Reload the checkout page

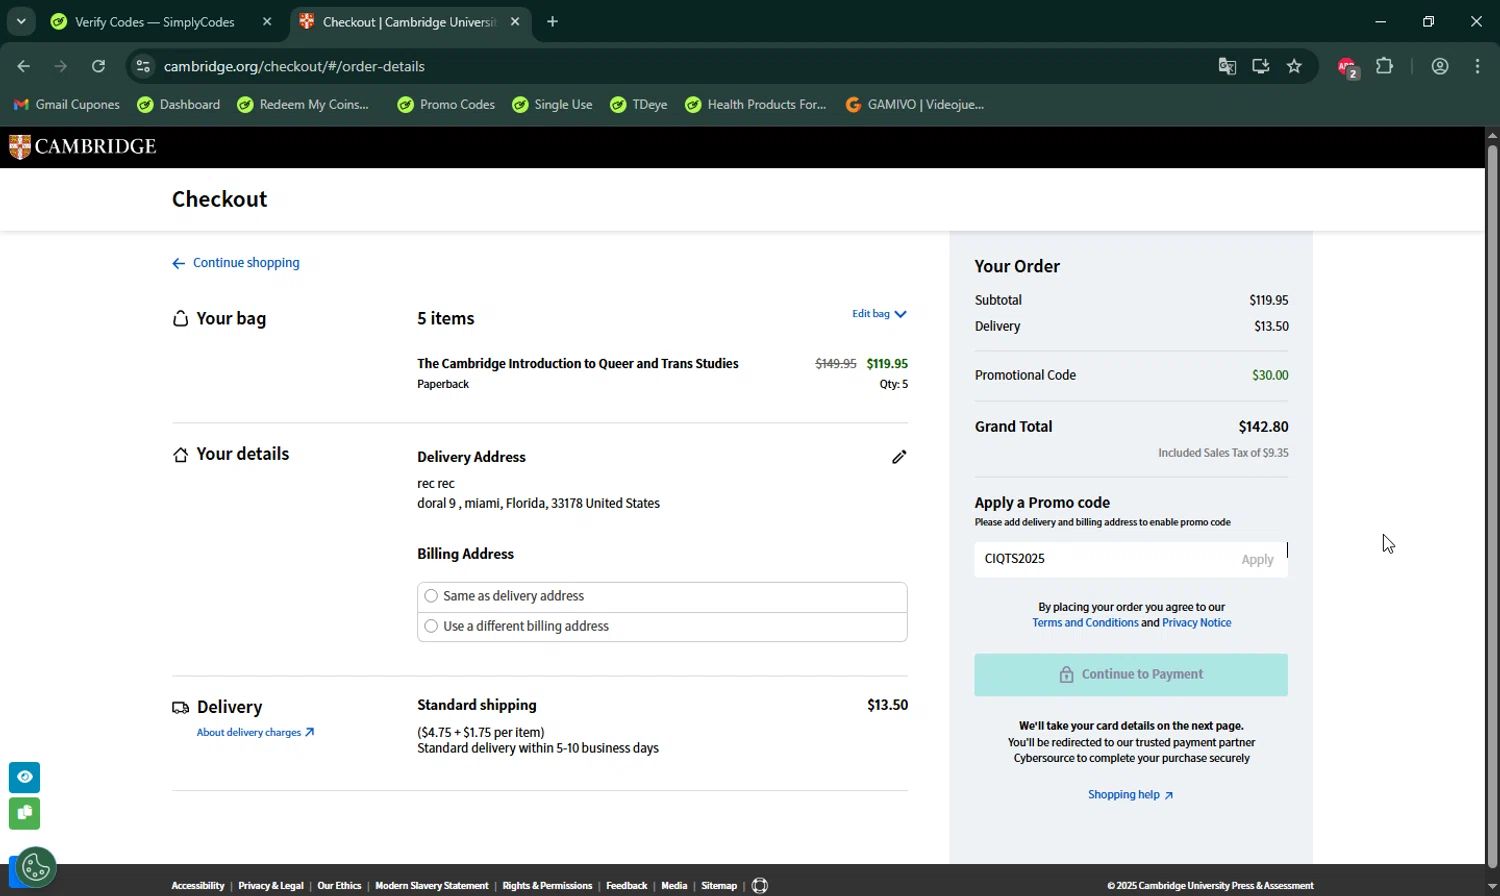tap(98, 66)
